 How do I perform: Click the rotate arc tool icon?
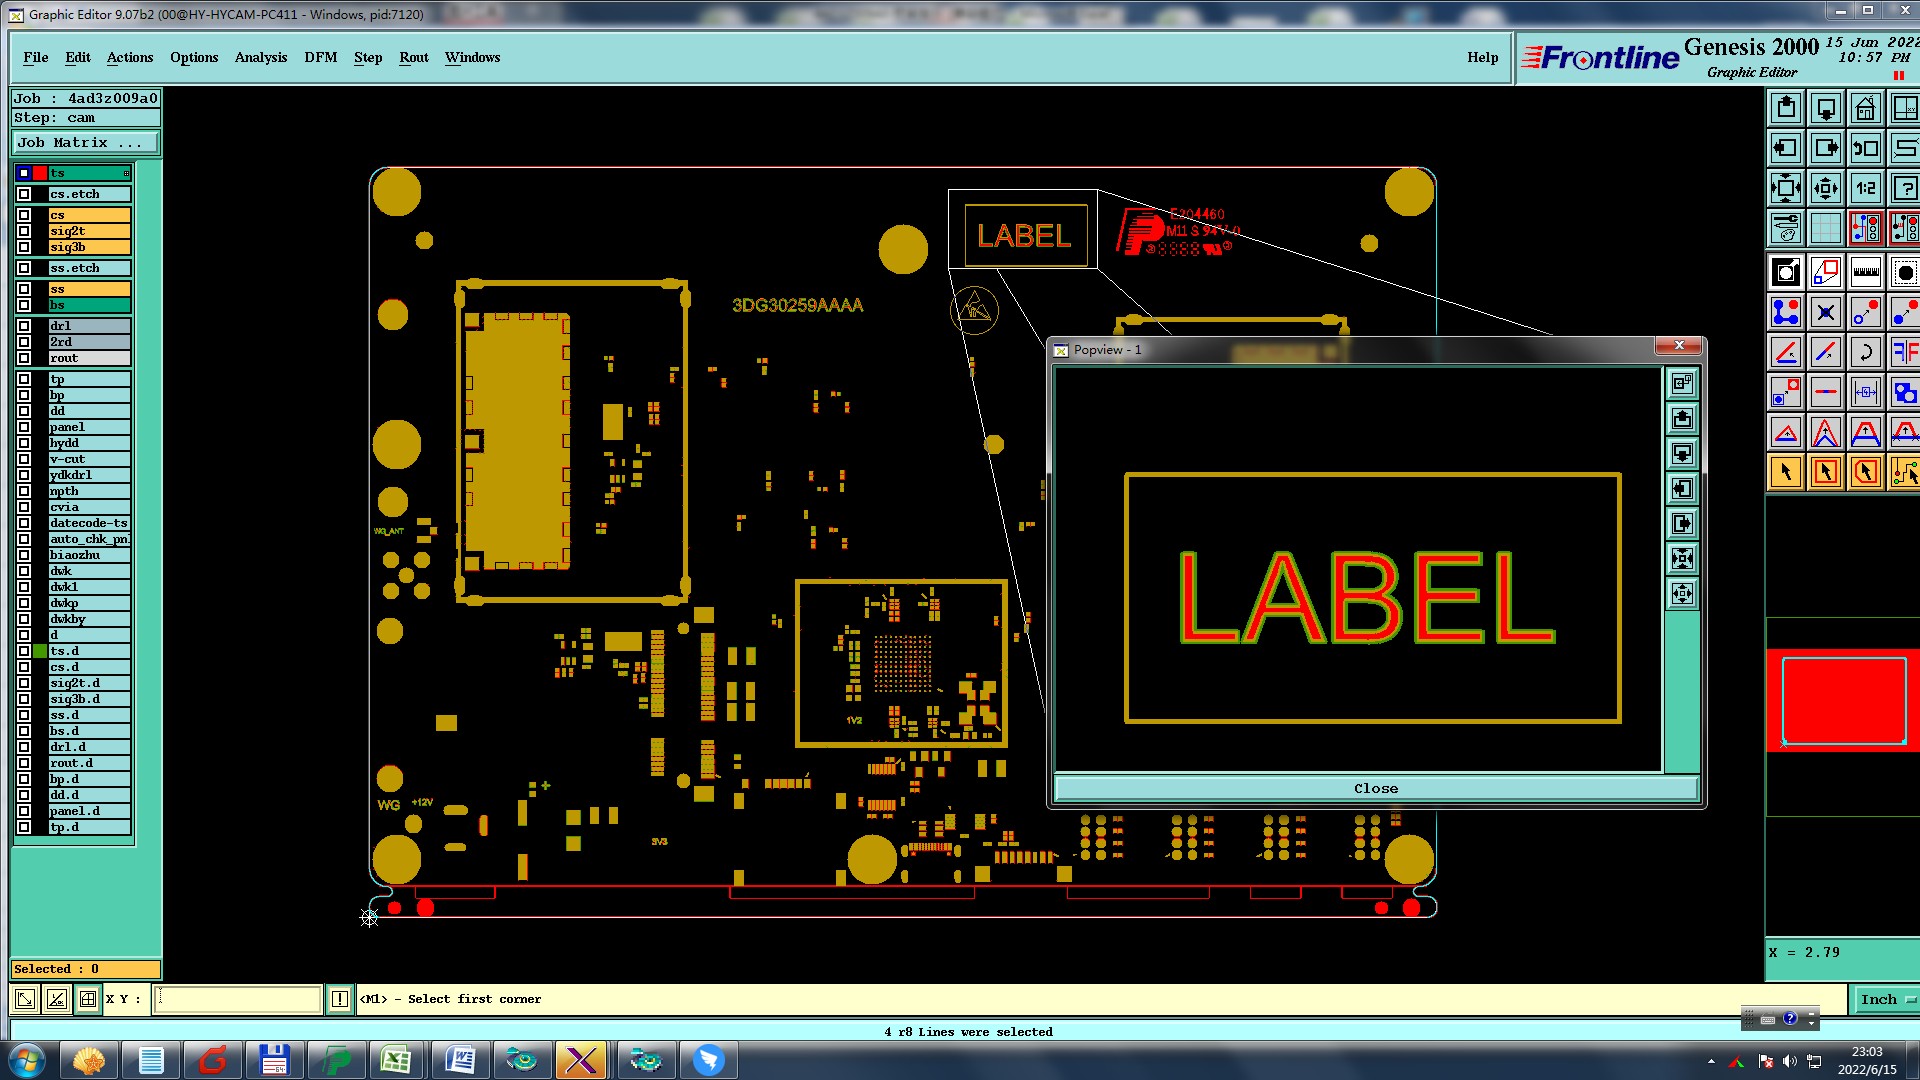[1865, 352]
